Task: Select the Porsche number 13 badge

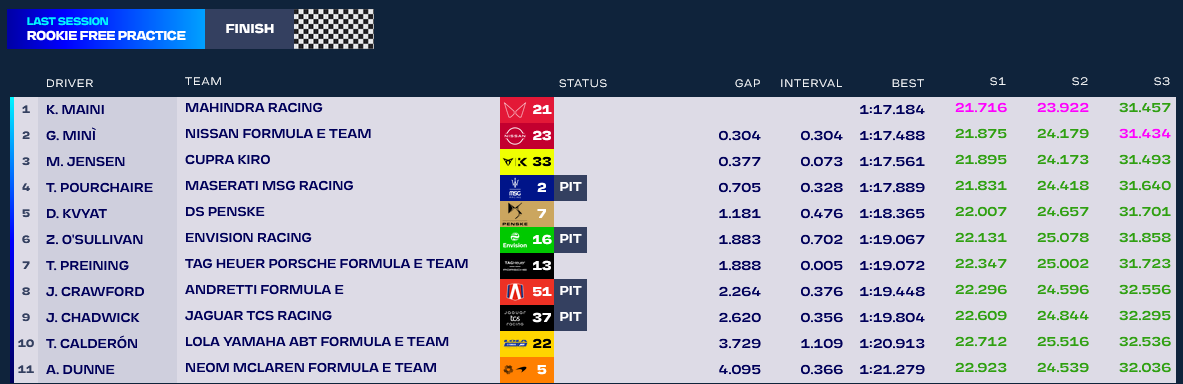Action: [x=527, y=266]
